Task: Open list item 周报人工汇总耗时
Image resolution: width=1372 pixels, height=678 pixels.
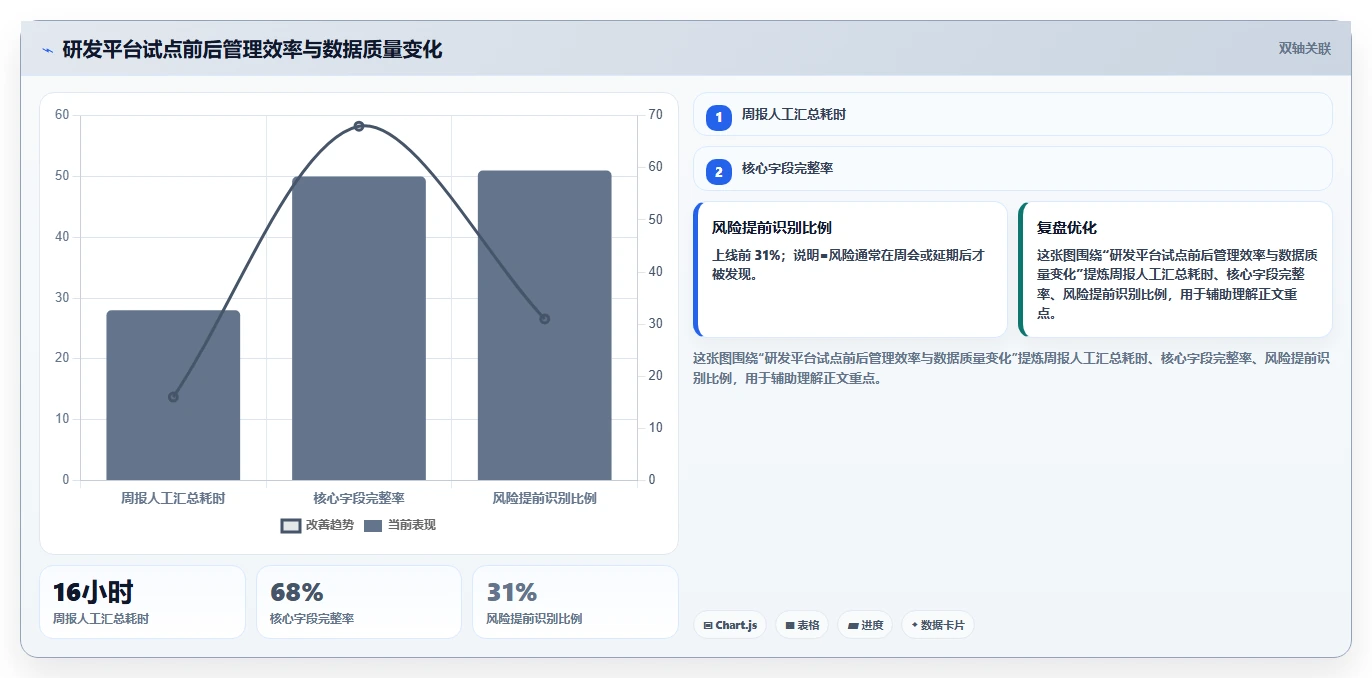Action: pyautogui.click(x=1013, y=114)
